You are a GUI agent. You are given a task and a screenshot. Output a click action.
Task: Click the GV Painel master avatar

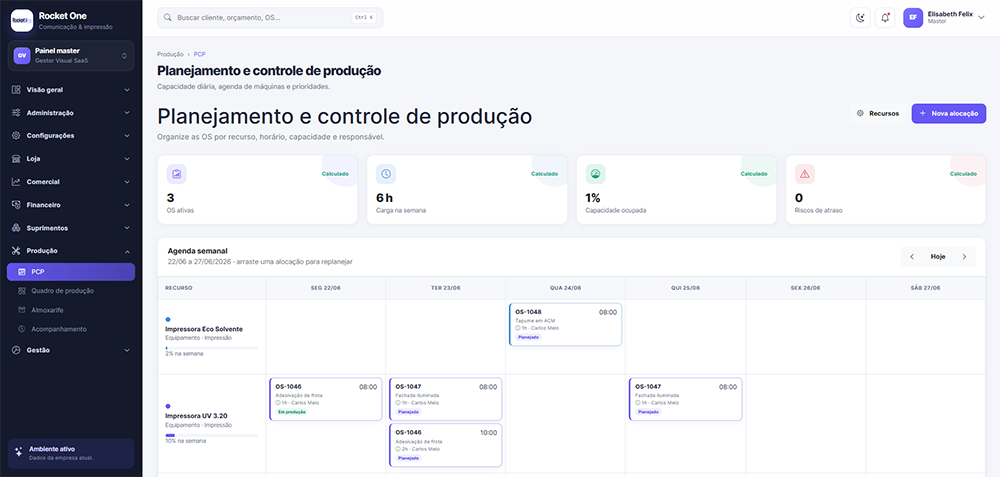(22, 55)
